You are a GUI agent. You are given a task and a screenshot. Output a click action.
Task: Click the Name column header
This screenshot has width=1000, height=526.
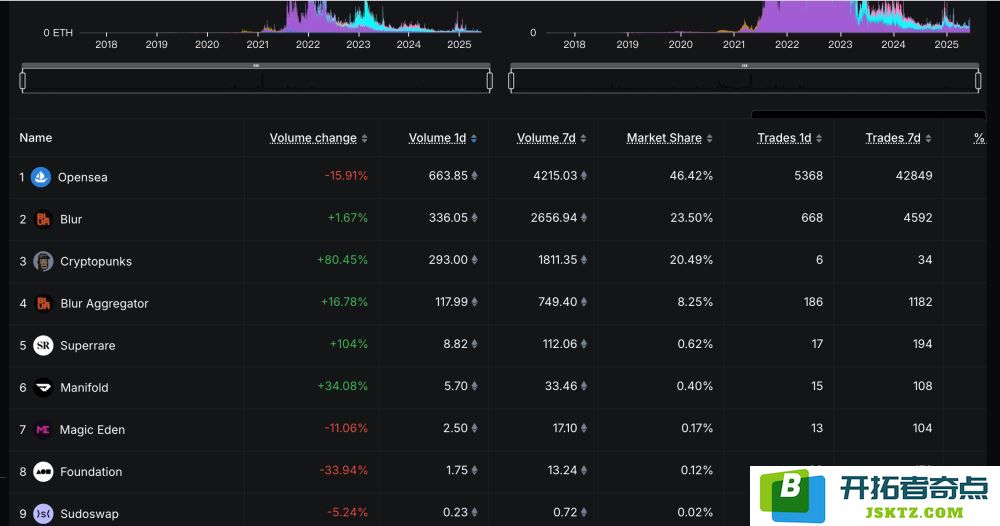tap(36, 138)
